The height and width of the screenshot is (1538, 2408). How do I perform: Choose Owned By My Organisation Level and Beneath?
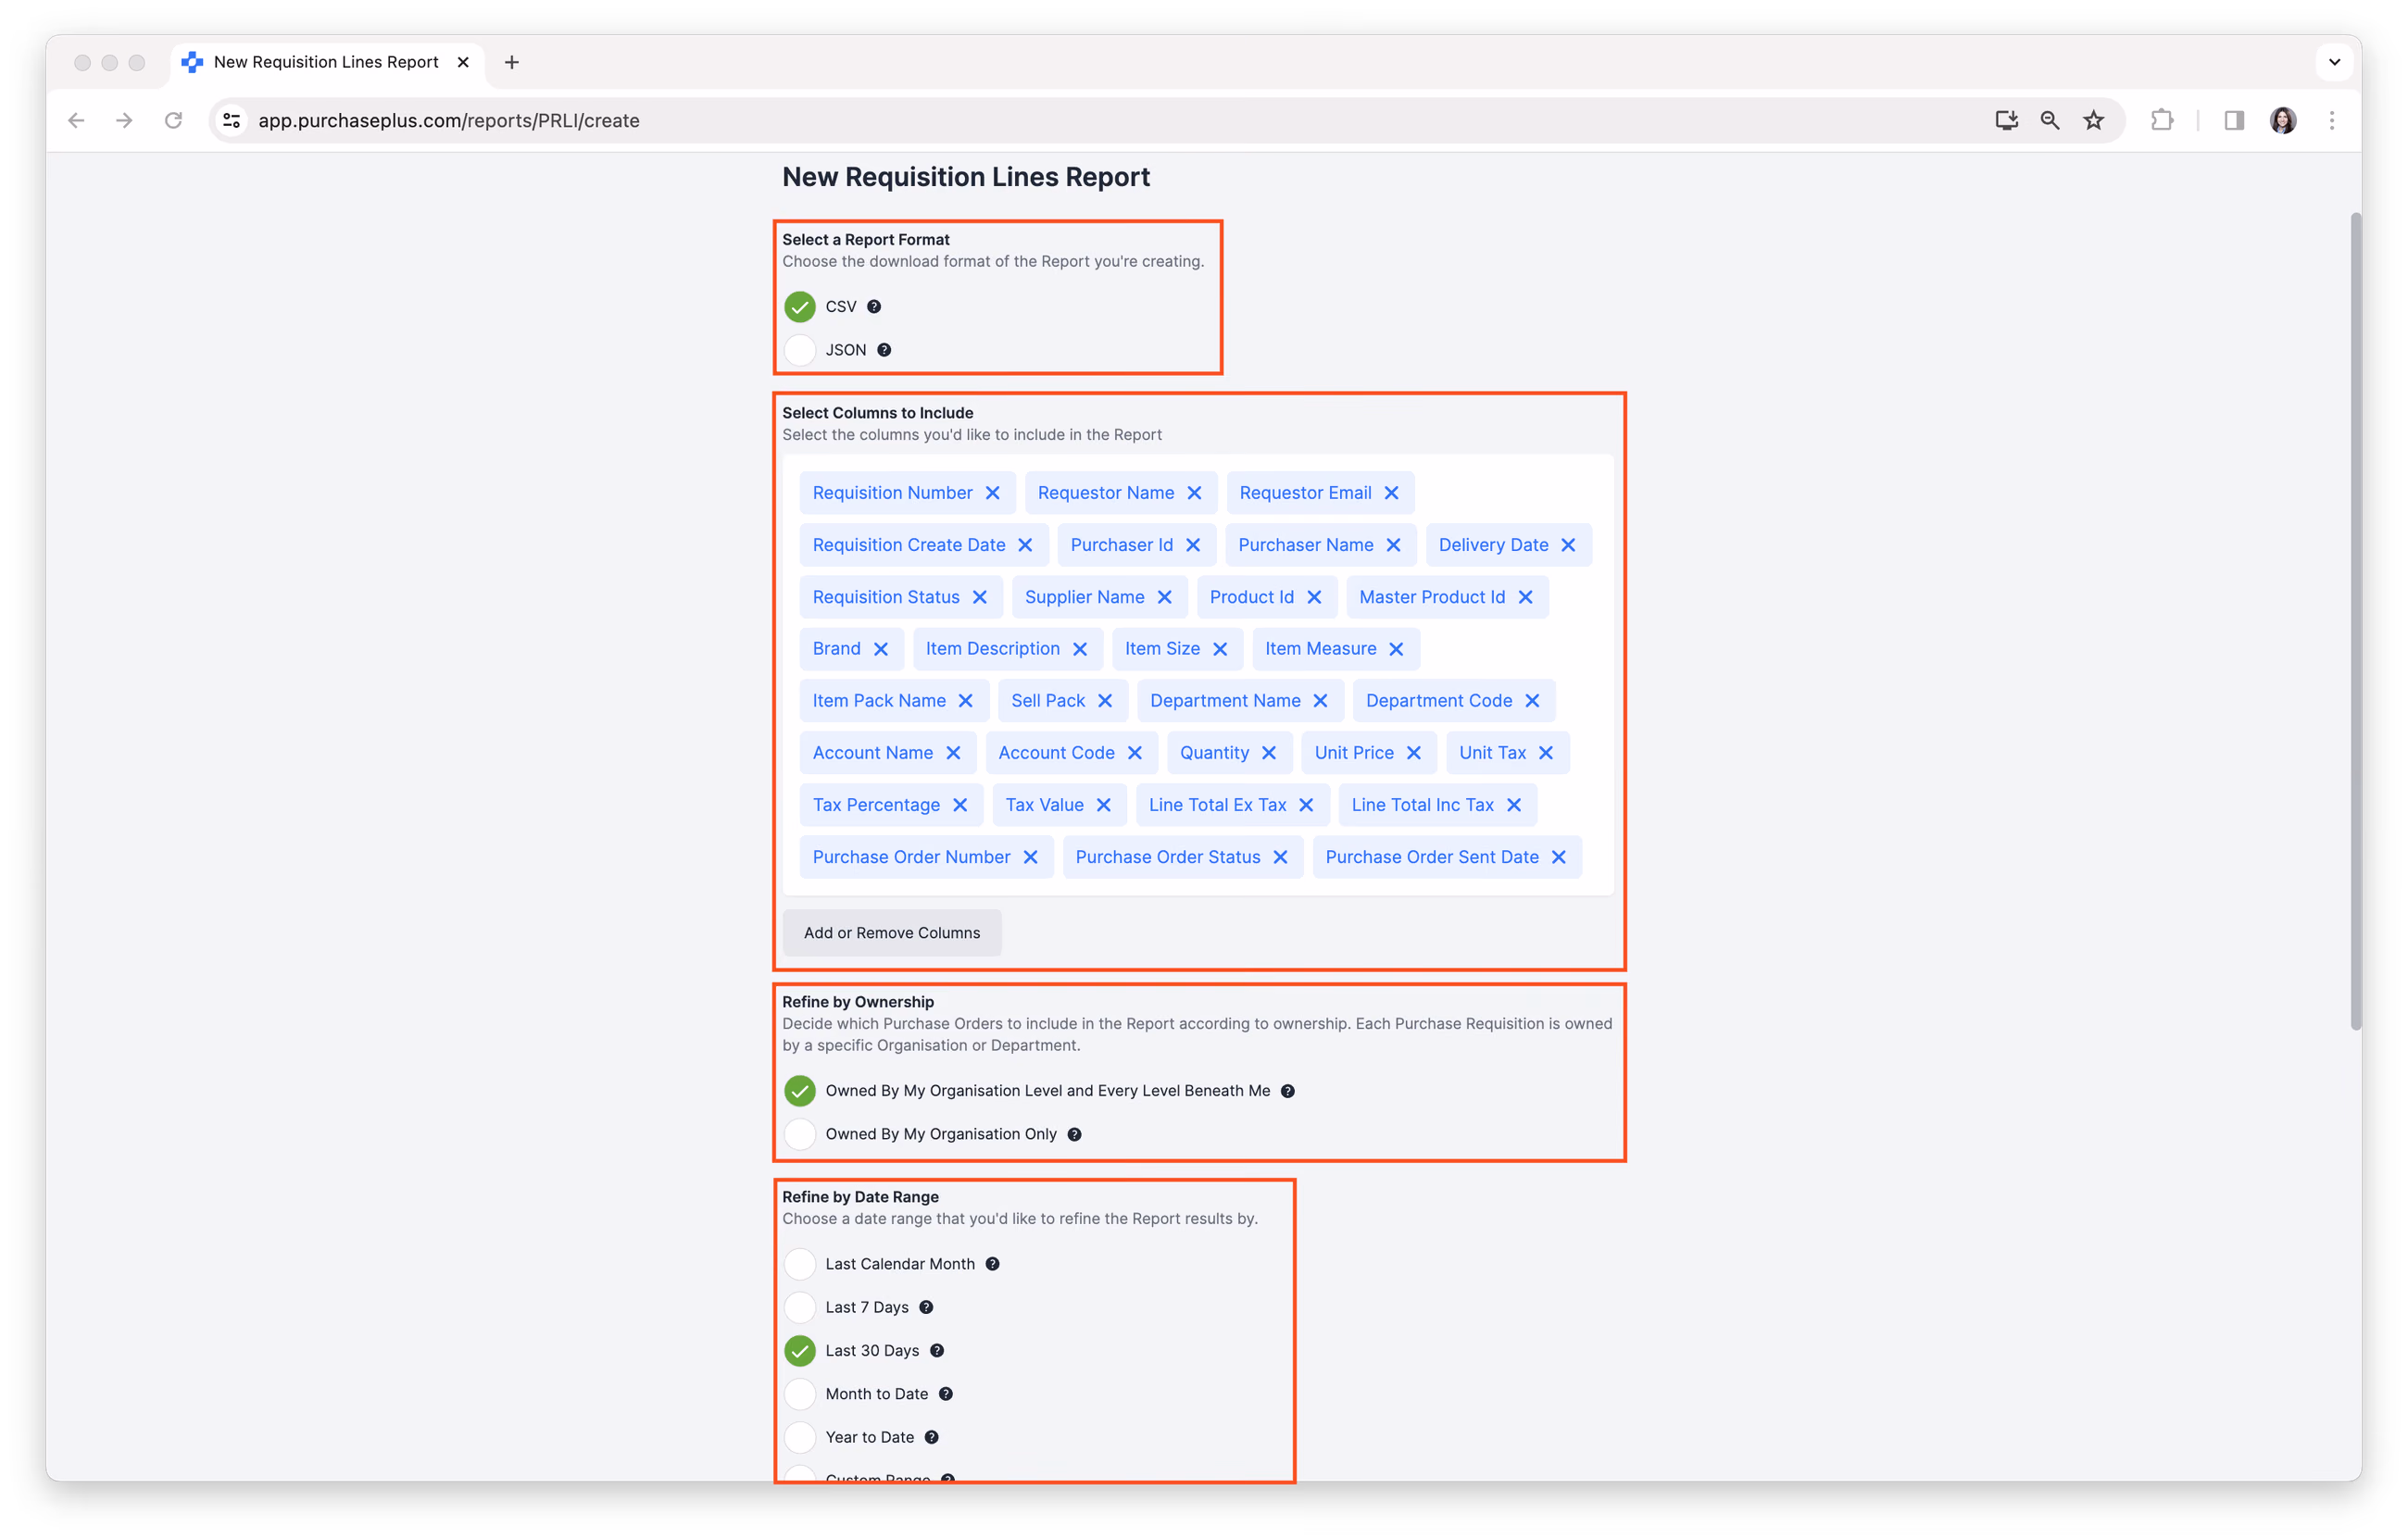800,1091
